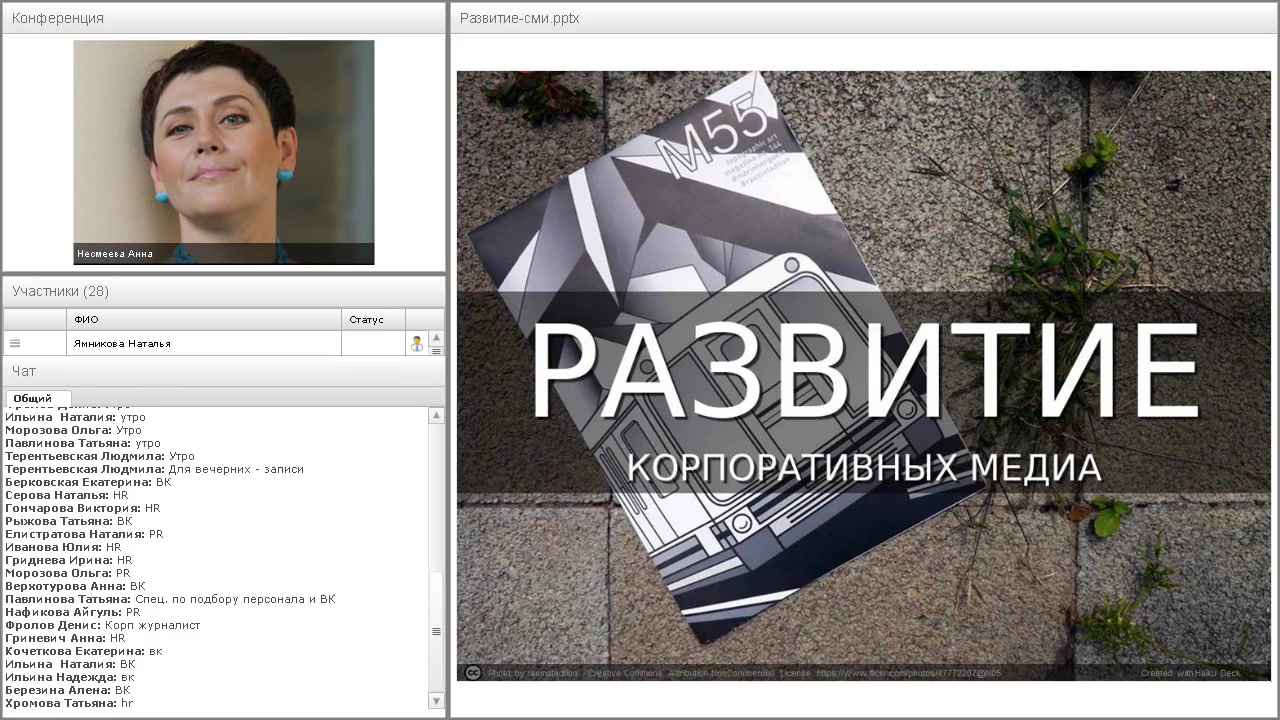Viewport: 1280px width, 720px height.
Task: Click the Created with Haiku Deck credit
Action: click(1190, 673)
